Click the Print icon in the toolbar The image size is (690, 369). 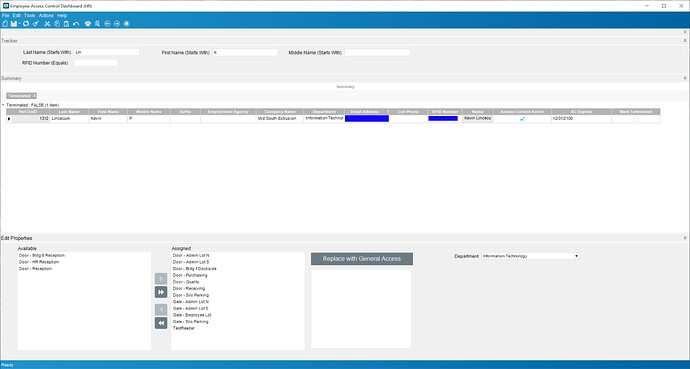88,24
